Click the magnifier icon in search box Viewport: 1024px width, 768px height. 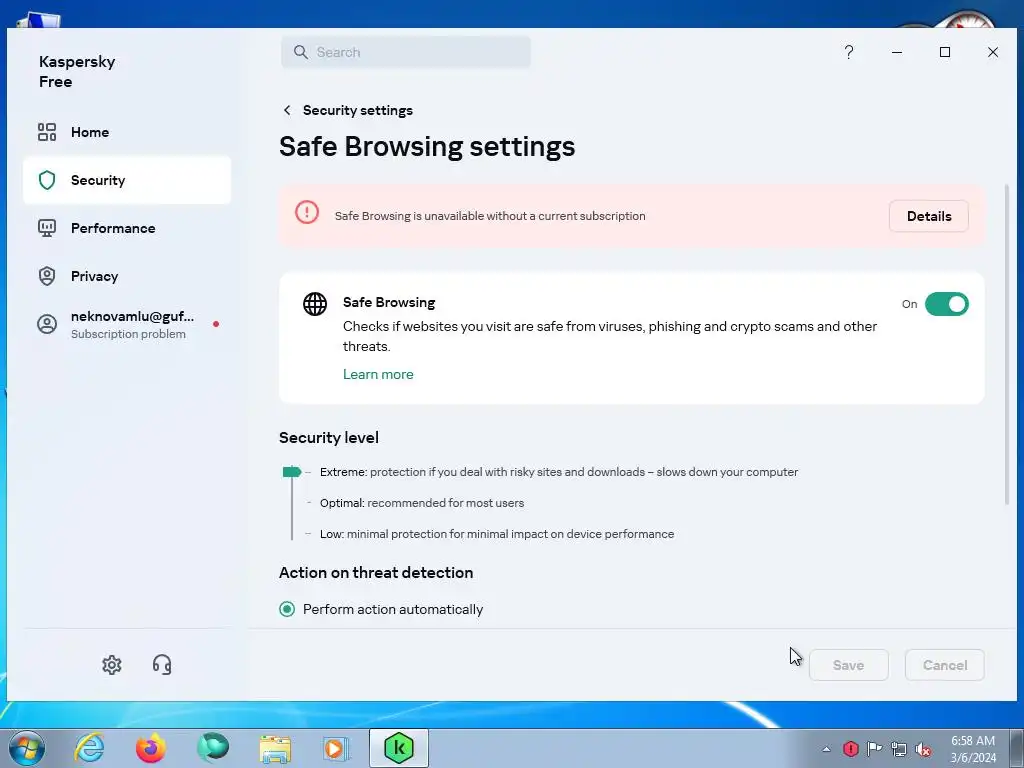coord(300,52)
